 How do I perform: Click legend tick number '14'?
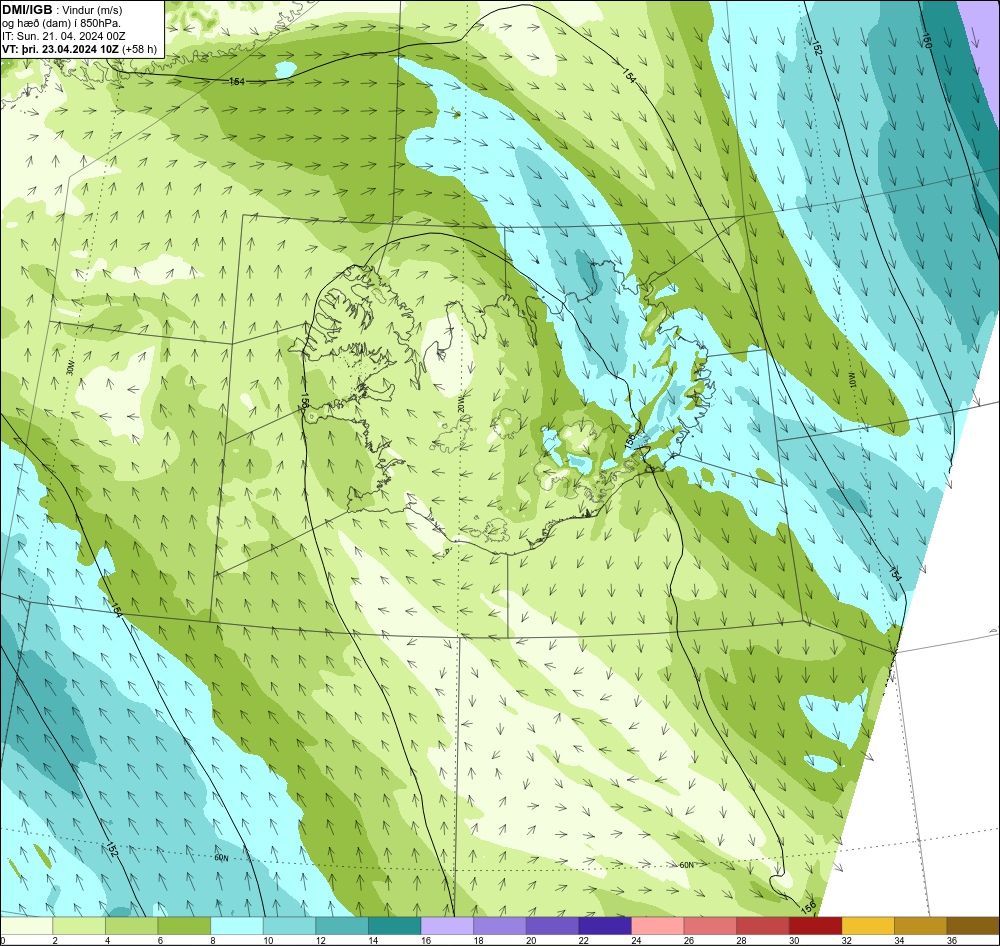pyautogui.click(x=373, y=940)
